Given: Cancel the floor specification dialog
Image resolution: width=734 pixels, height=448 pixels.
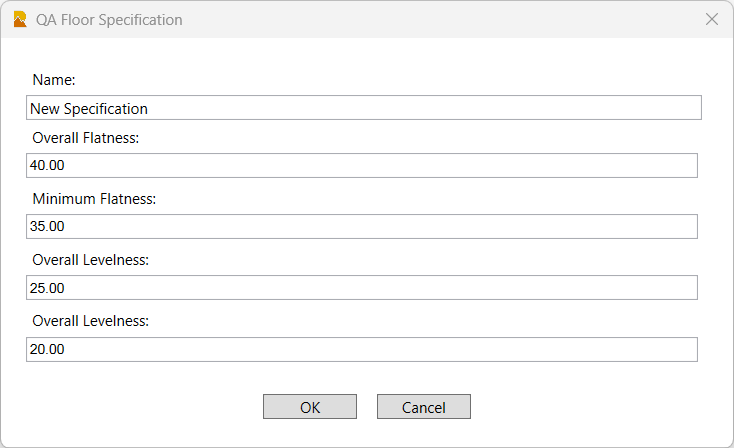Looking at the screenshot, I should pos(423,407).
